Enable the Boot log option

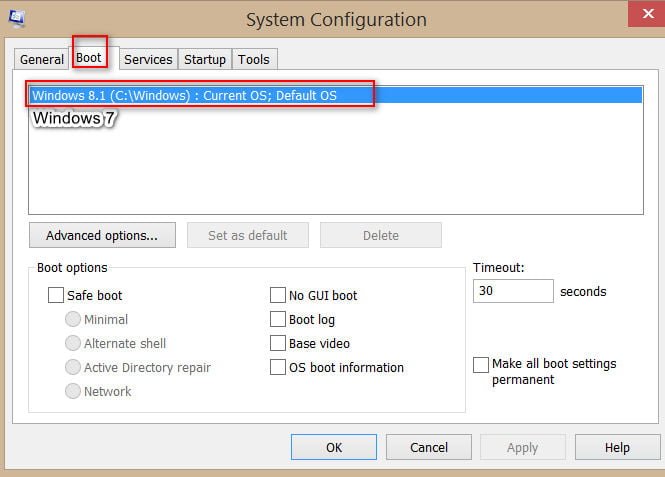278,319
